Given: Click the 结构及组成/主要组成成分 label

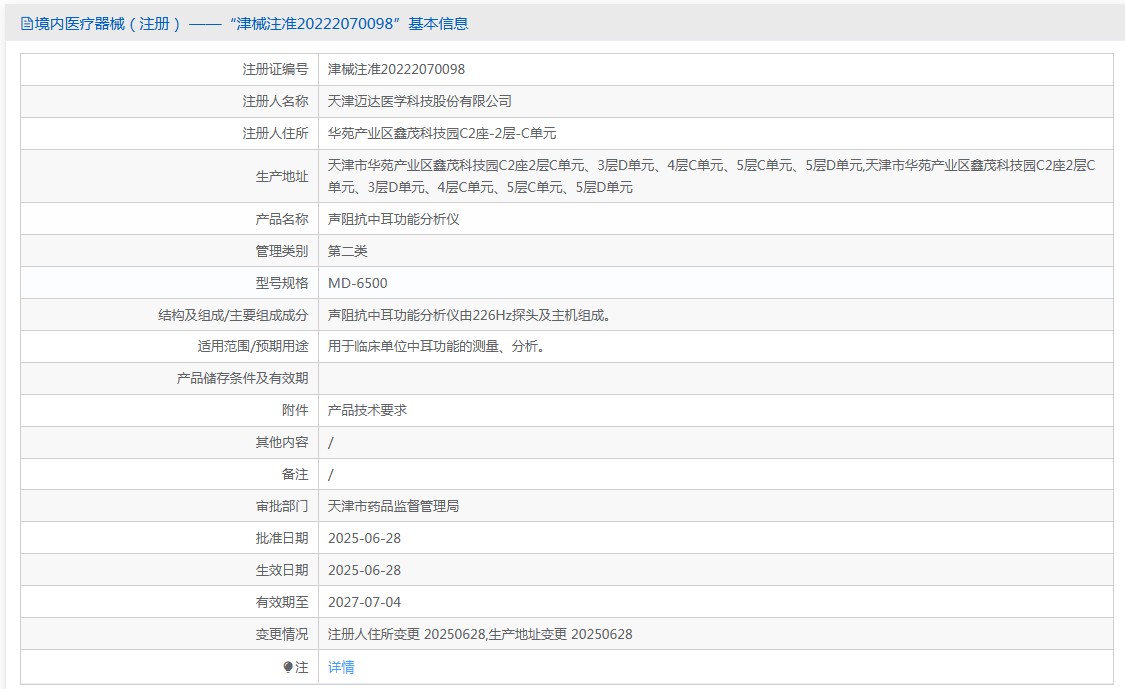Looking at the screenshot, I should pos(233,315).
